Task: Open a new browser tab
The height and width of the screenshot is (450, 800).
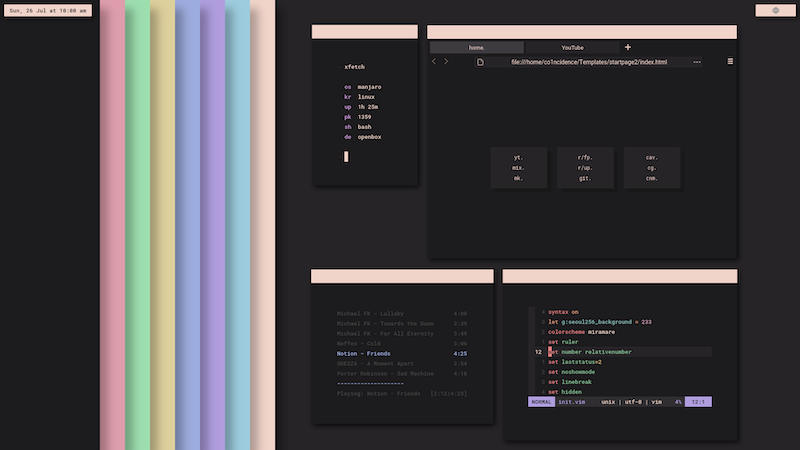Action: [x=628, y=47]
